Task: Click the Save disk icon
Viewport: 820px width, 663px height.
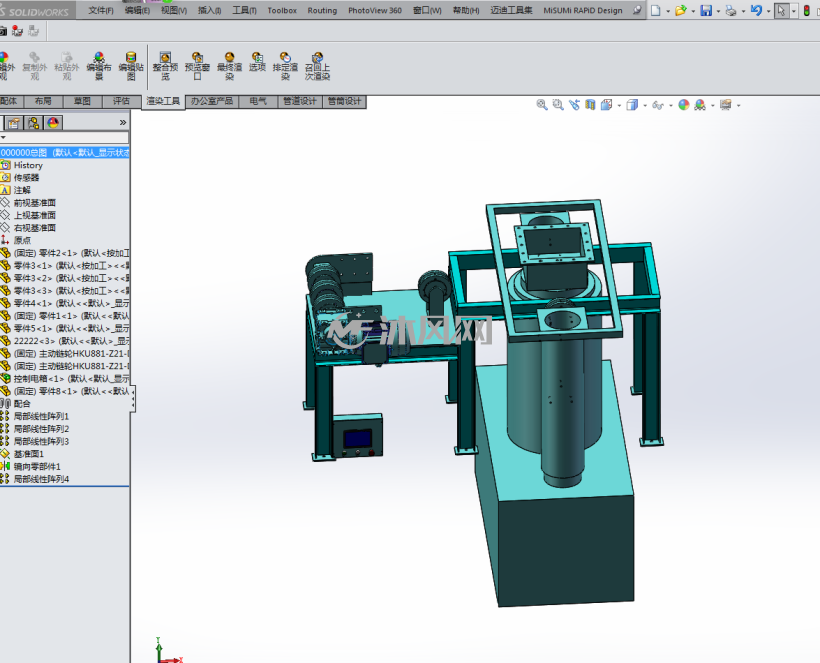Action: [x=706, y=10]
